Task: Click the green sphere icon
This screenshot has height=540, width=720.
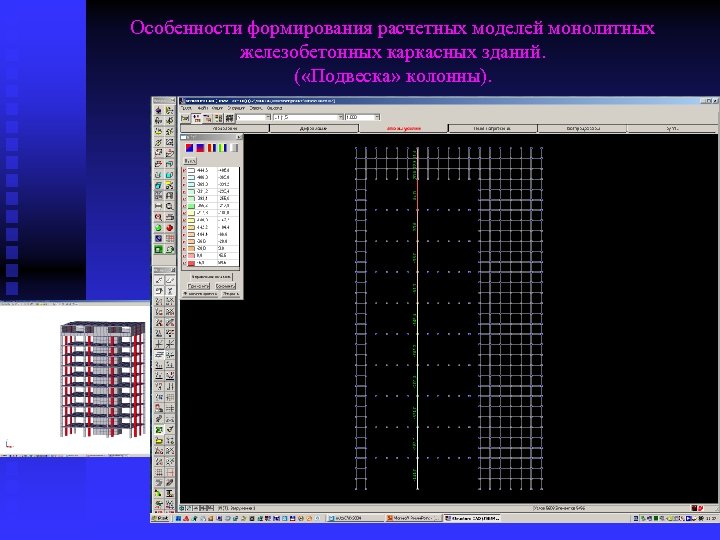Action: coord(159,228)
